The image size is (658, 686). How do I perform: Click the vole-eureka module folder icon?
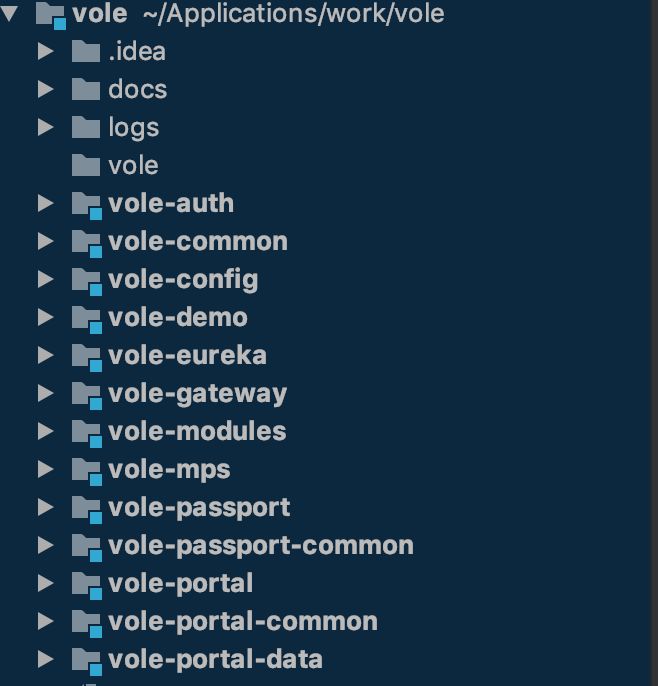87,356
